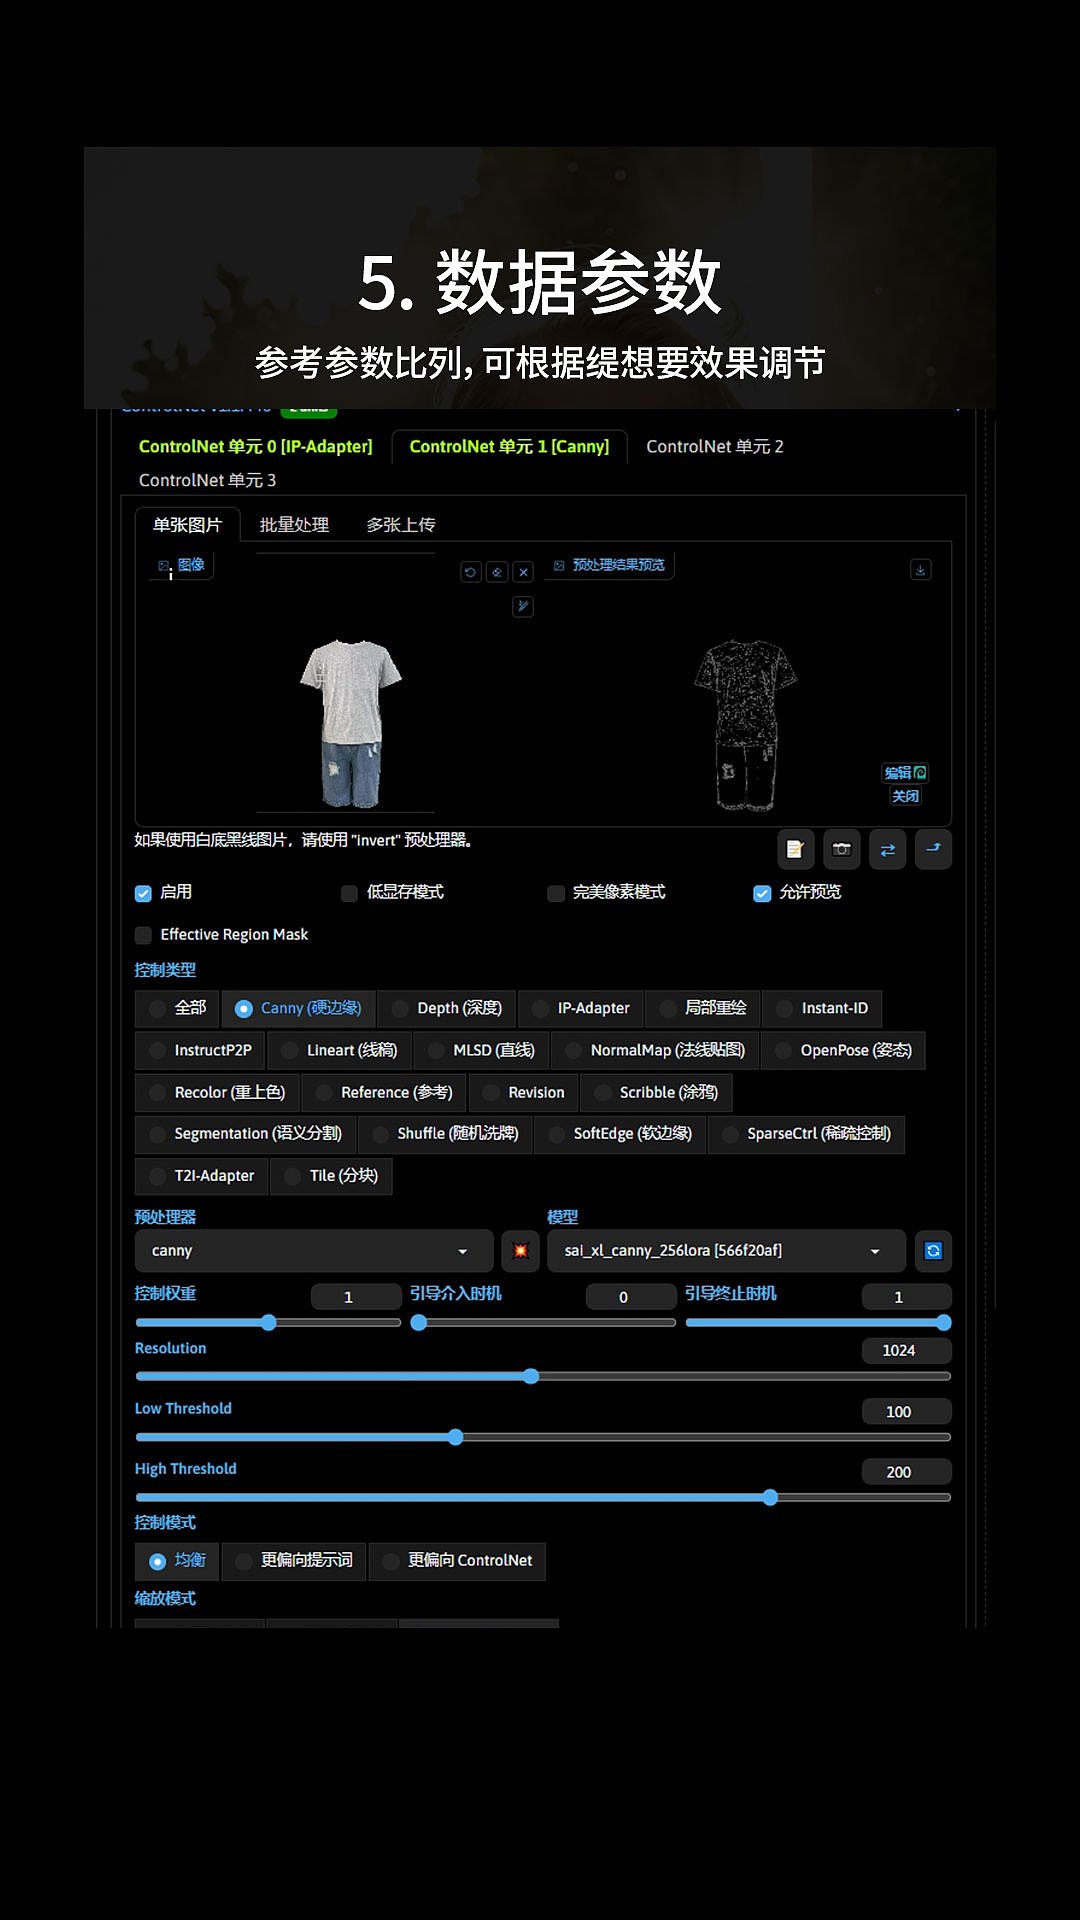Select Recolor (重上色) control type
Screen dimensions: 1080x1920
(x=217, y=1092)
